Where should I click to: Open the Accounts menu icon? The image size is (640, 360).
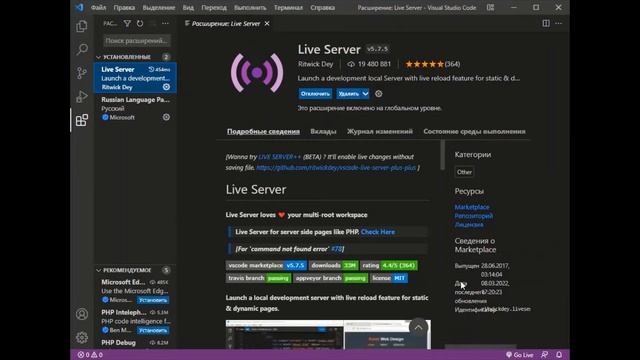point(82,314)
